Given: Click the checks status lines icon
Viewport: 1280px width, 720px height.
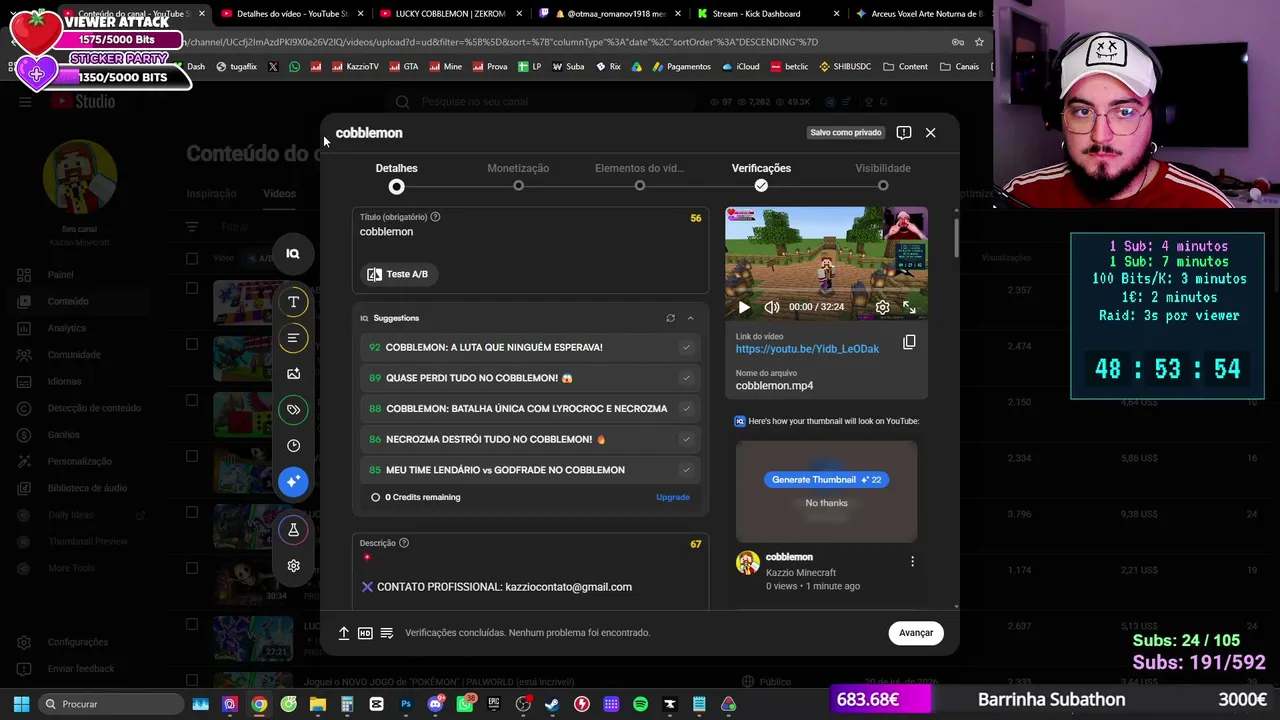Looking at the screenshot, I should (387, 633).
